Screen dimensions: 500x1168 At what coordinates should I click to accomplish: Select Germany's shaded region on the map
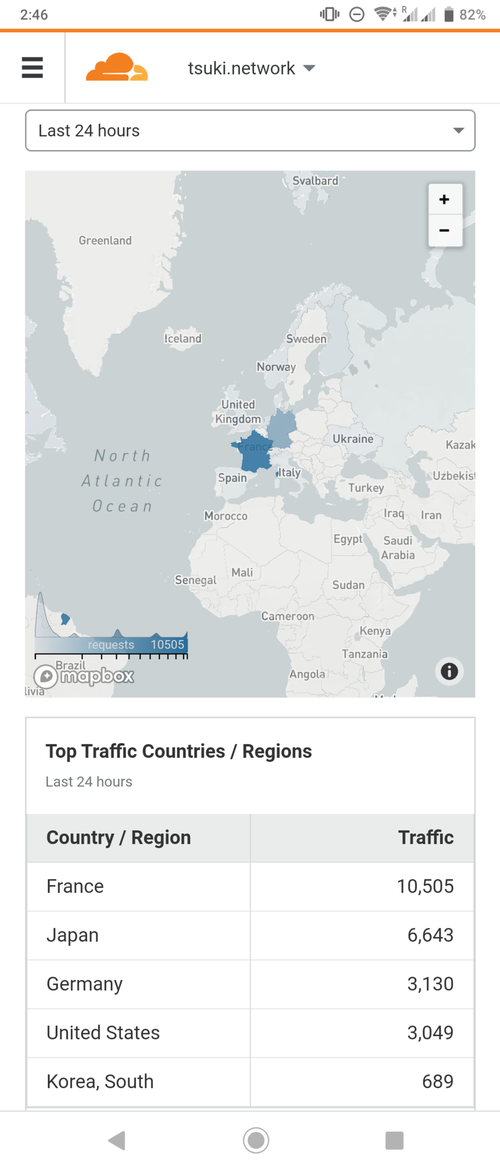pos(282,429)
